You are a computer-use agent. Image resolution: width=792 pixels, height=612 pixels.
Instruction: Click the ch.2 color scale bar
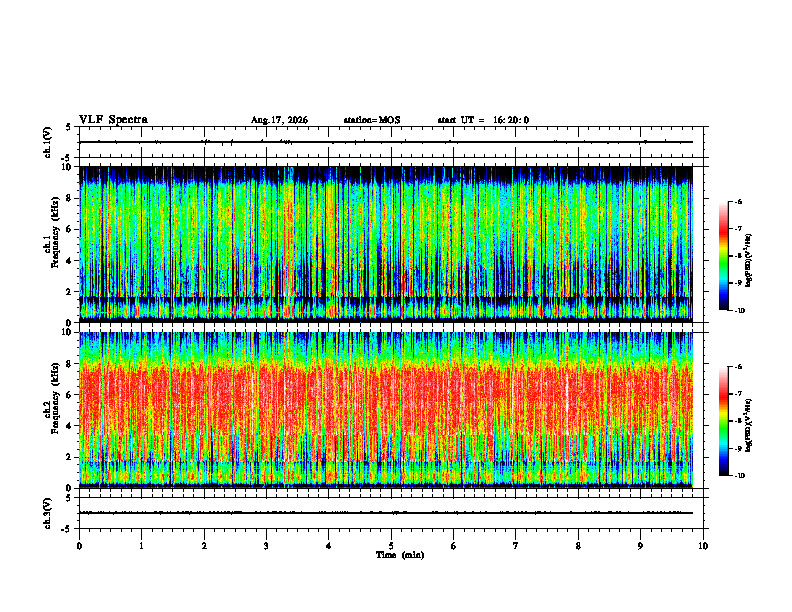[723, 421]
